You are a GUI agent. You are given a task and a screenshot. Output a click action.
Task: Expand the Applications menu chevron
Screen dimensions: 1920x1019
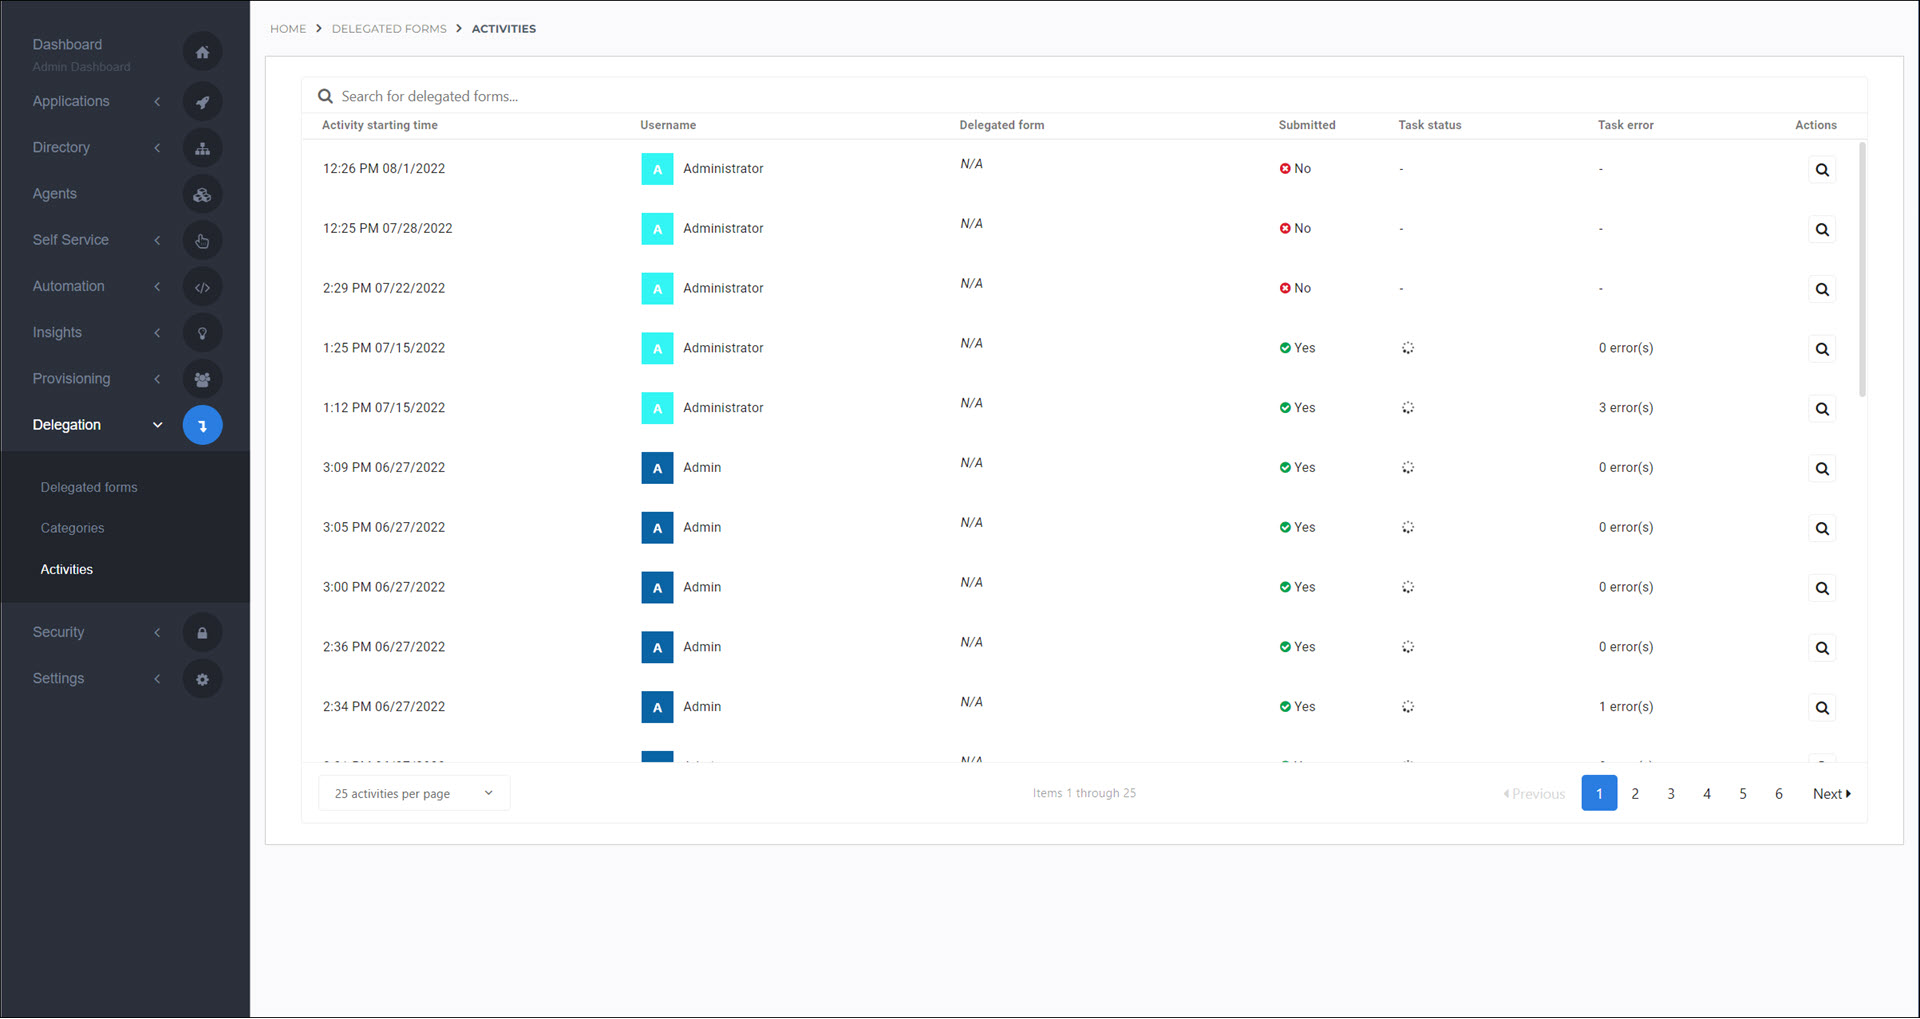click(x=157, y=102)
